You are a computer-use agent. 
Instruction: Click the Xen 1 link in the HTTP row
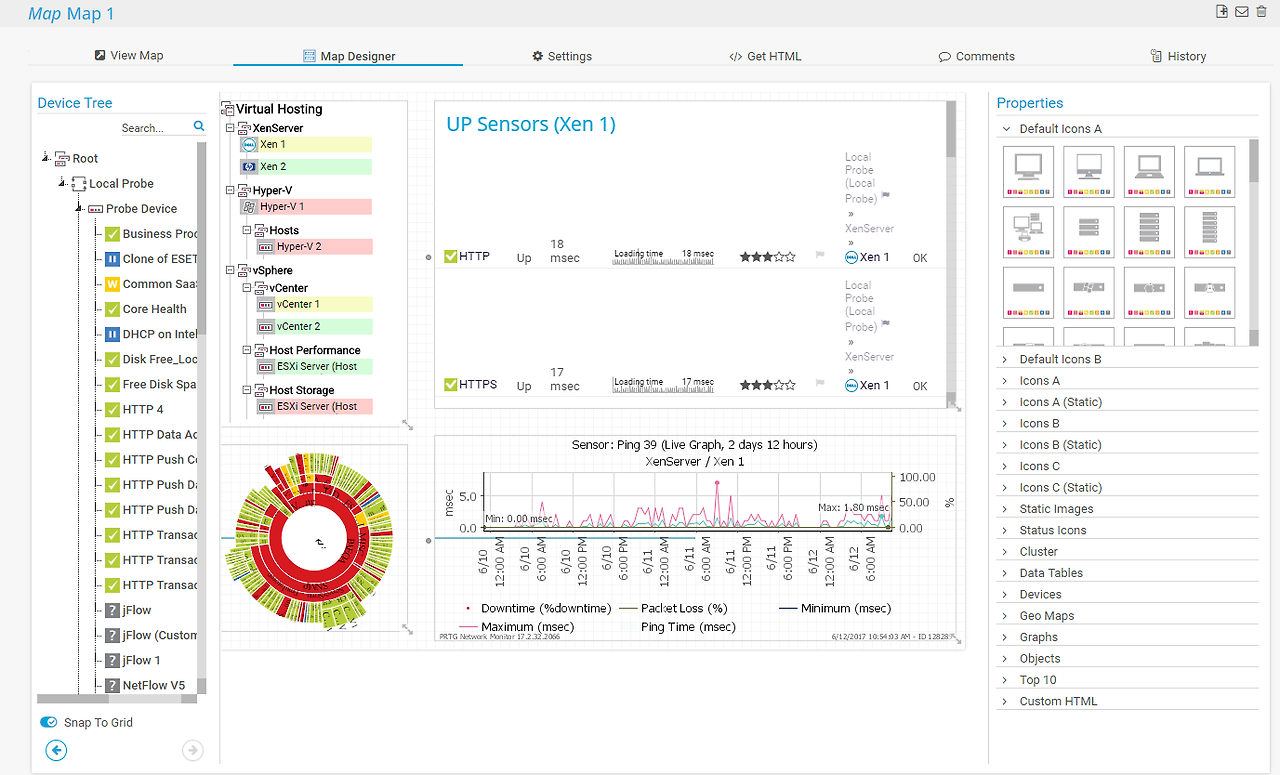point(875,257)
